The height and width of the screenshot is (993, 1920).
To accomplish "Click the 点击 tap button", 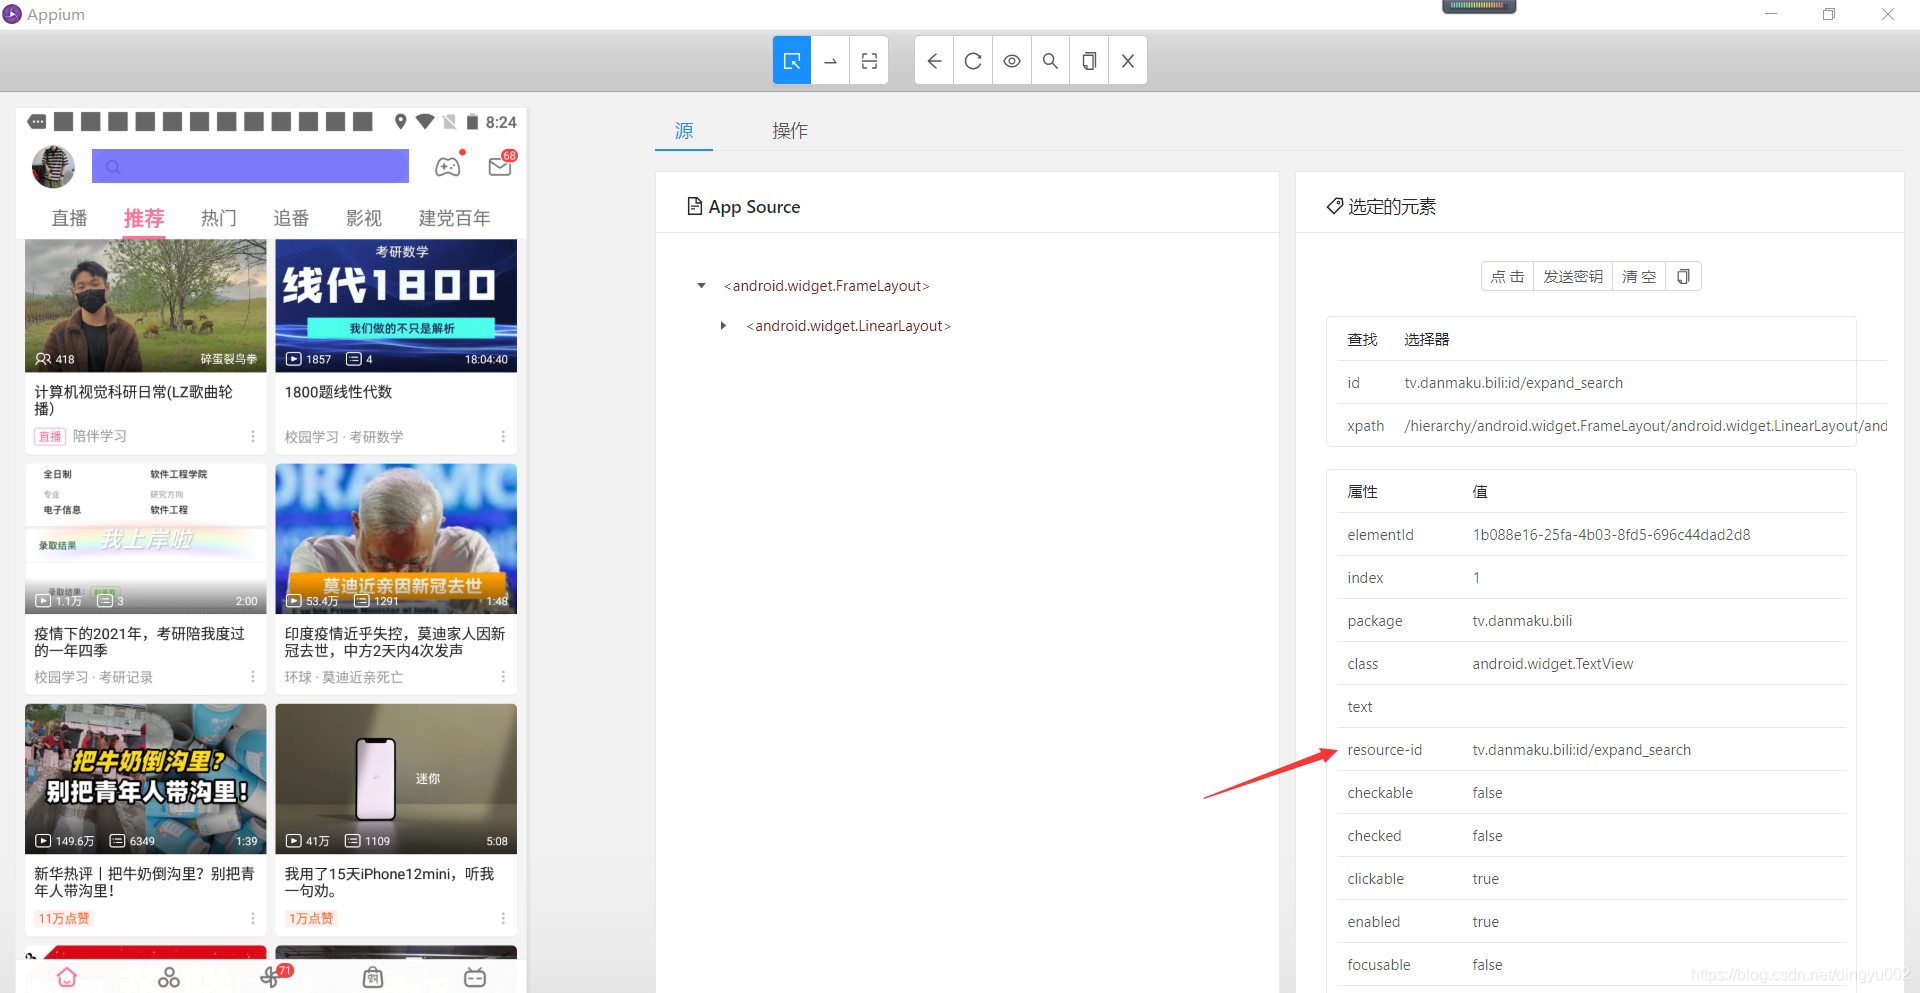I will 1507,277.
